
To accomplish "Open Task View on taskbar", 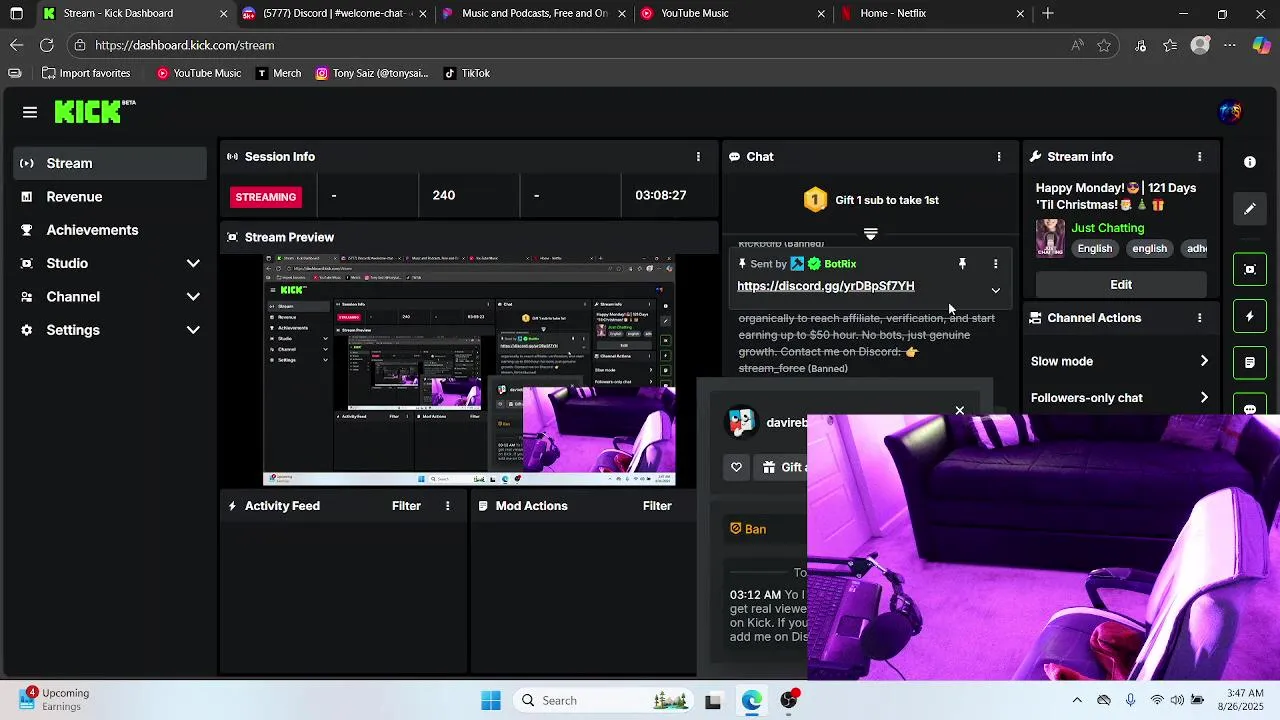I will click(713, 700).
